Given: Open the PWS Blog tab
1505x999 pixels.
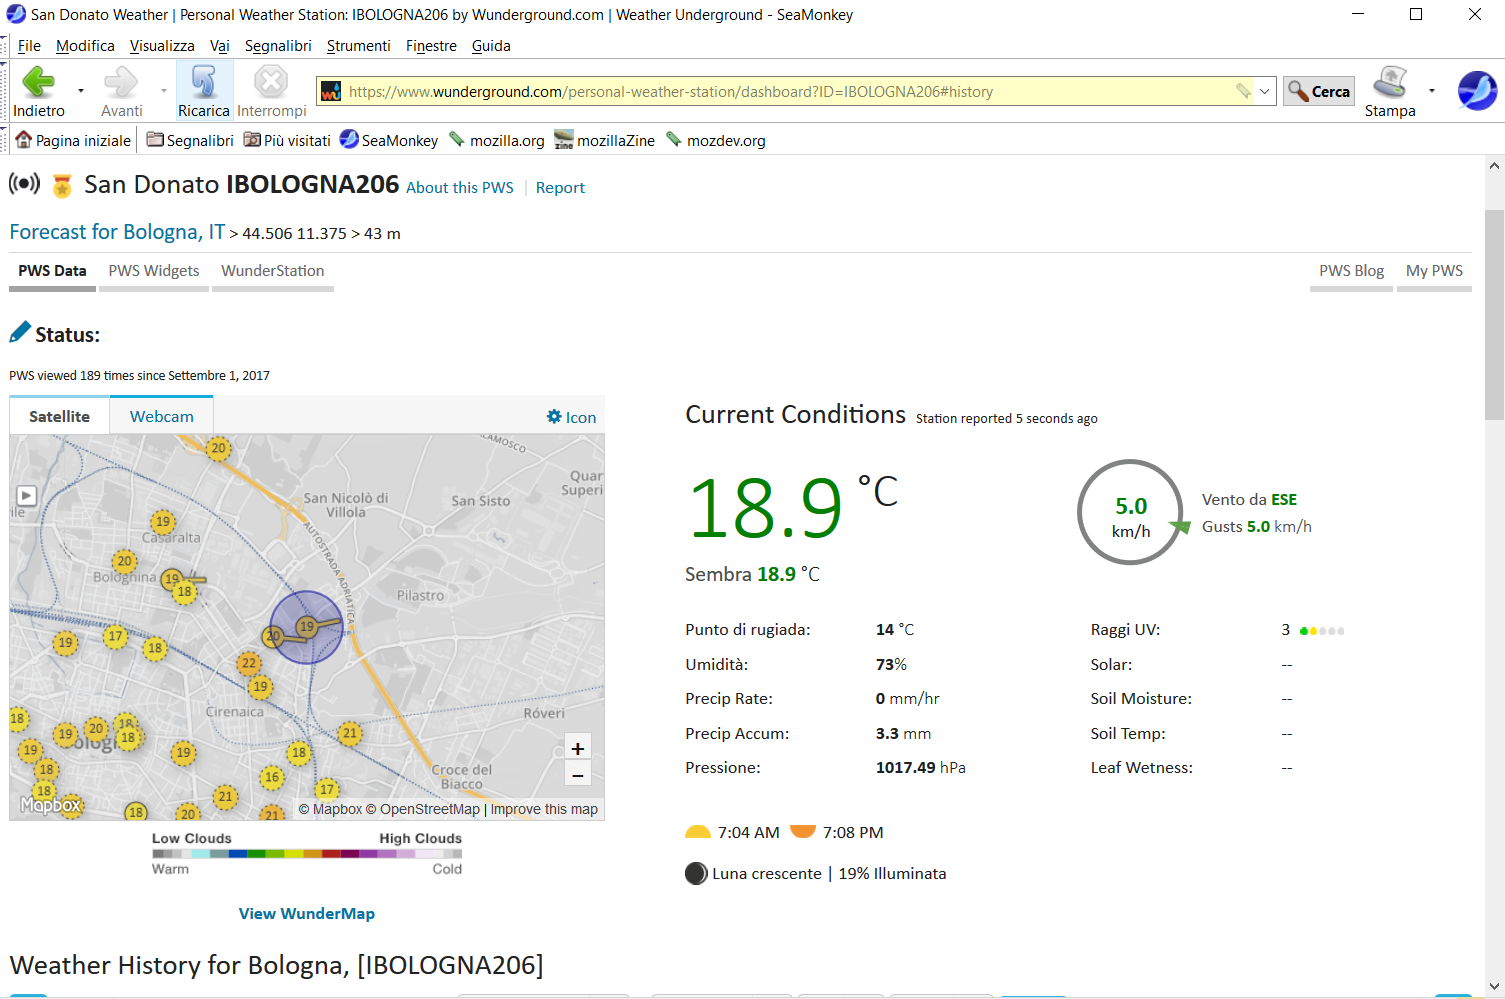Looking at the screenshot, I should 1351,271.
